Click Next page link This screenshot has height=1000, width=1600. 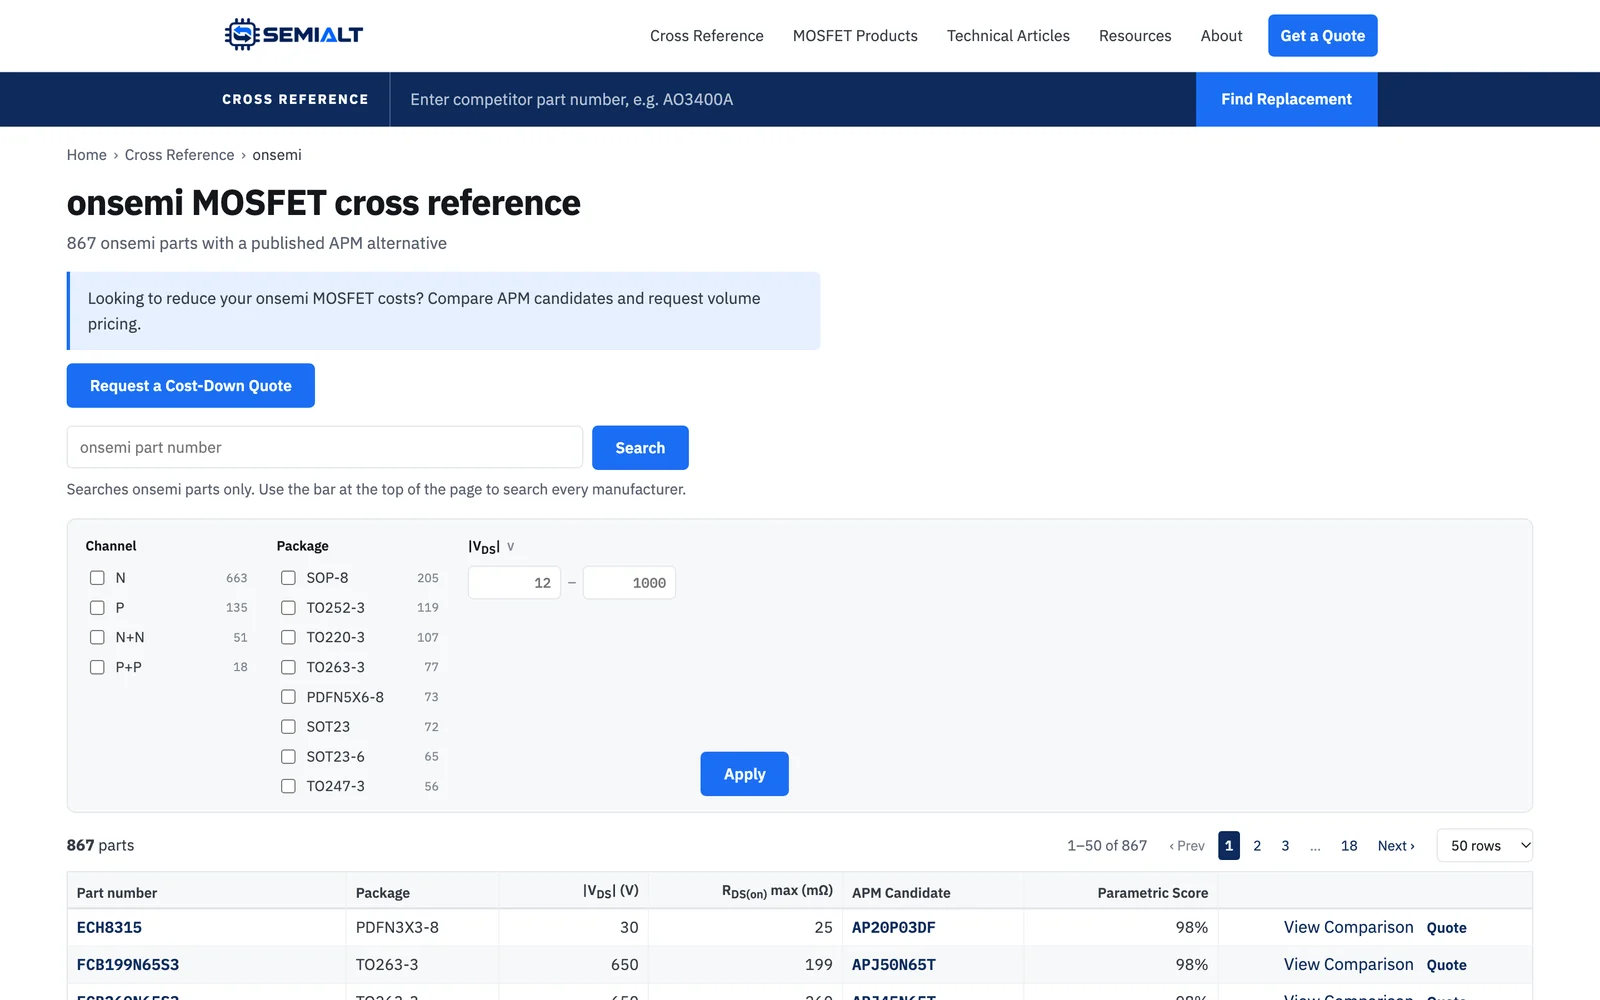click(1396, 846)
